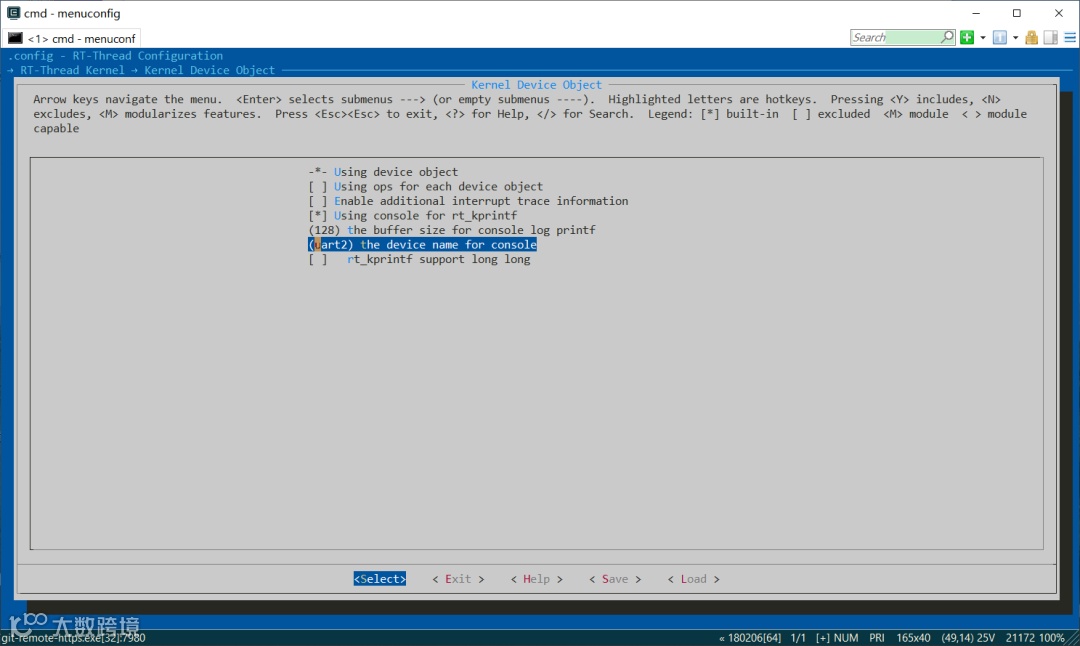This screenshot has width=1080, height=646.
Task: Open the dropdown arrow beside the new console icon
Action: tap(983, 38)
